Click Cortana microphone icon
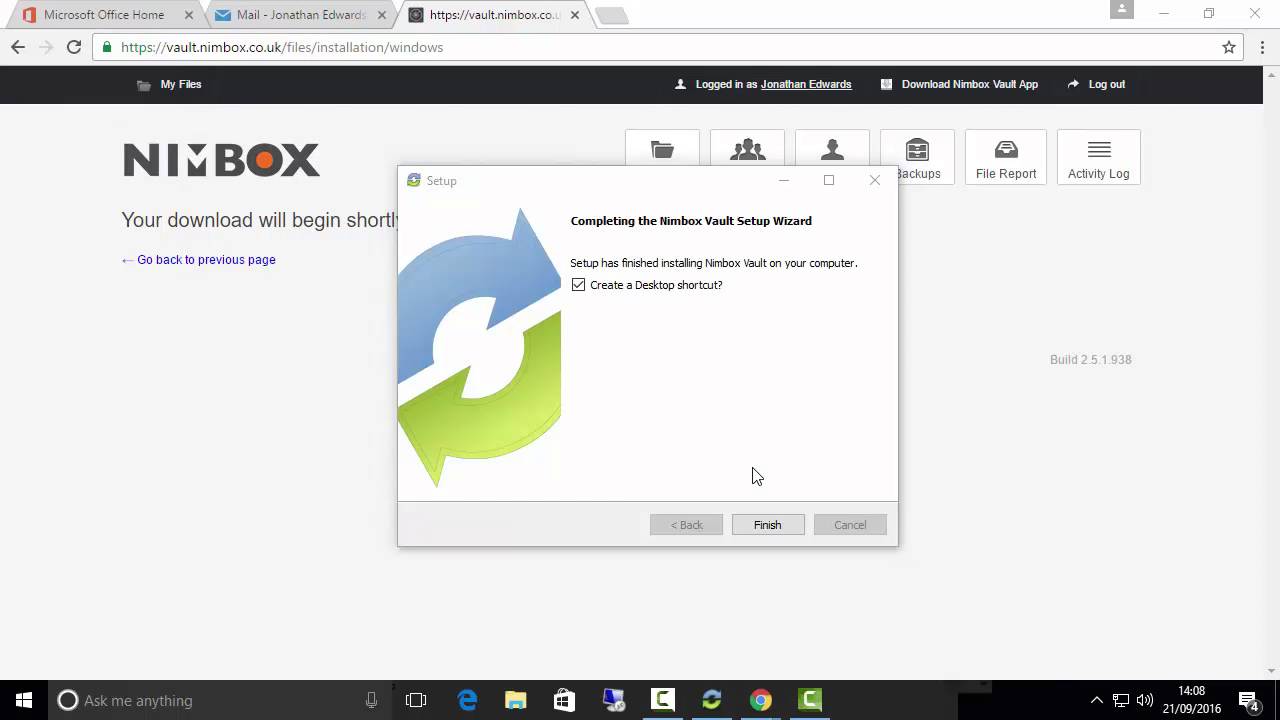1280x720 pixels. tap(371, 700)
